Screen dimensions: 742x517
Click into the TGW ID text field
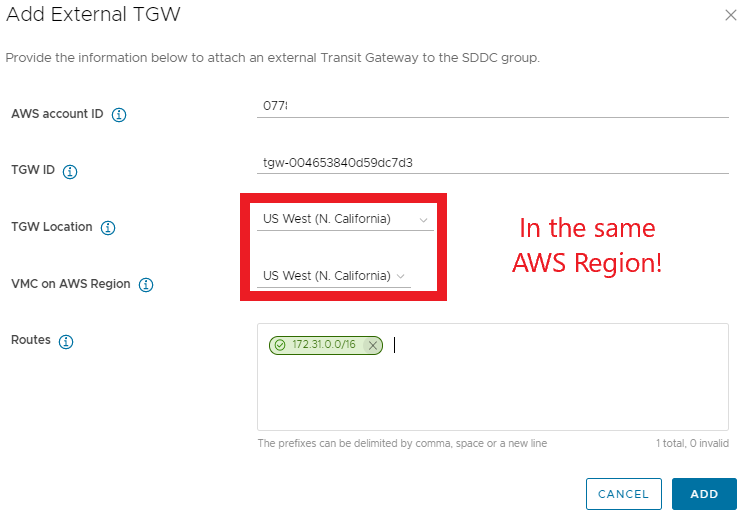coord(492,162)
